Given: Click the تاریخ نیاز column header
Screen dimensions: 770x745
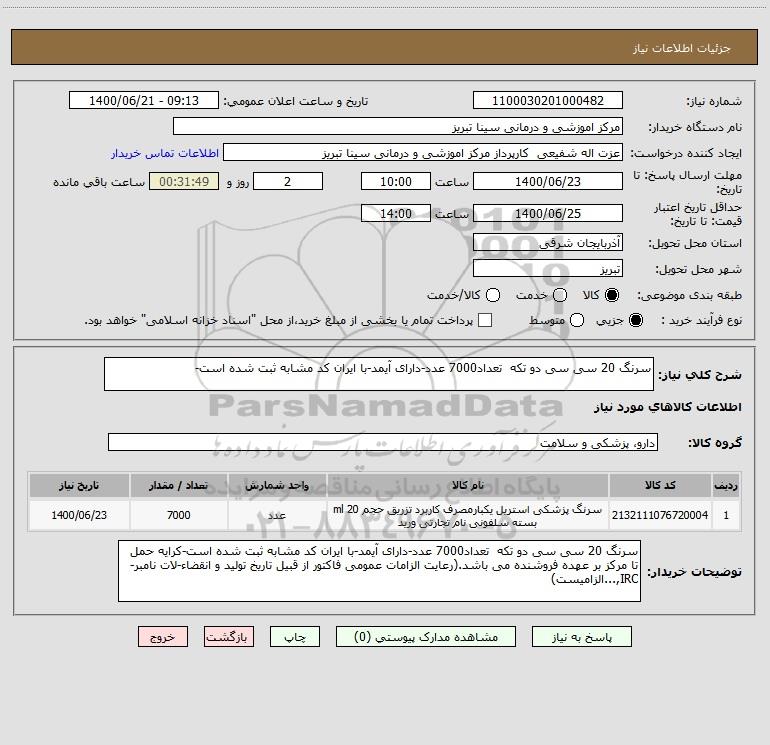Looking at the screenshot, I should coord(79,485).
